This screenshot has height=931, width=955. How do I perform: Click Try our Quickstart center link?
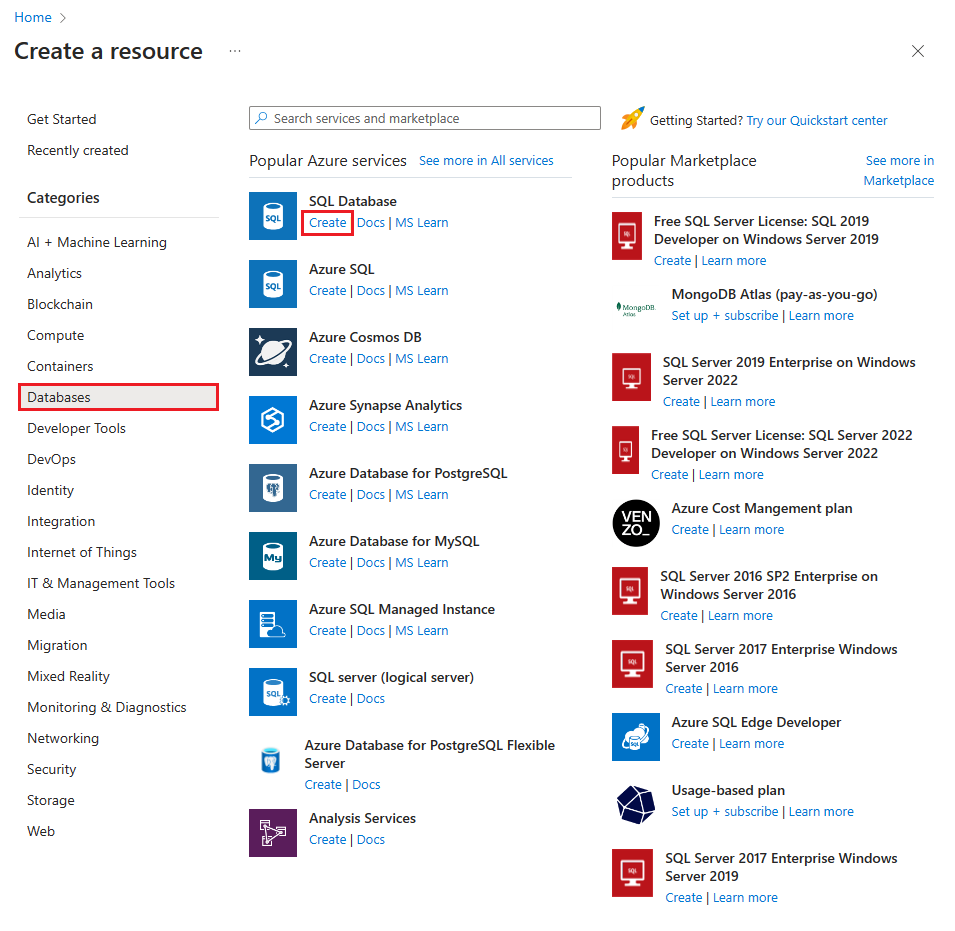[x=817, y=120]
